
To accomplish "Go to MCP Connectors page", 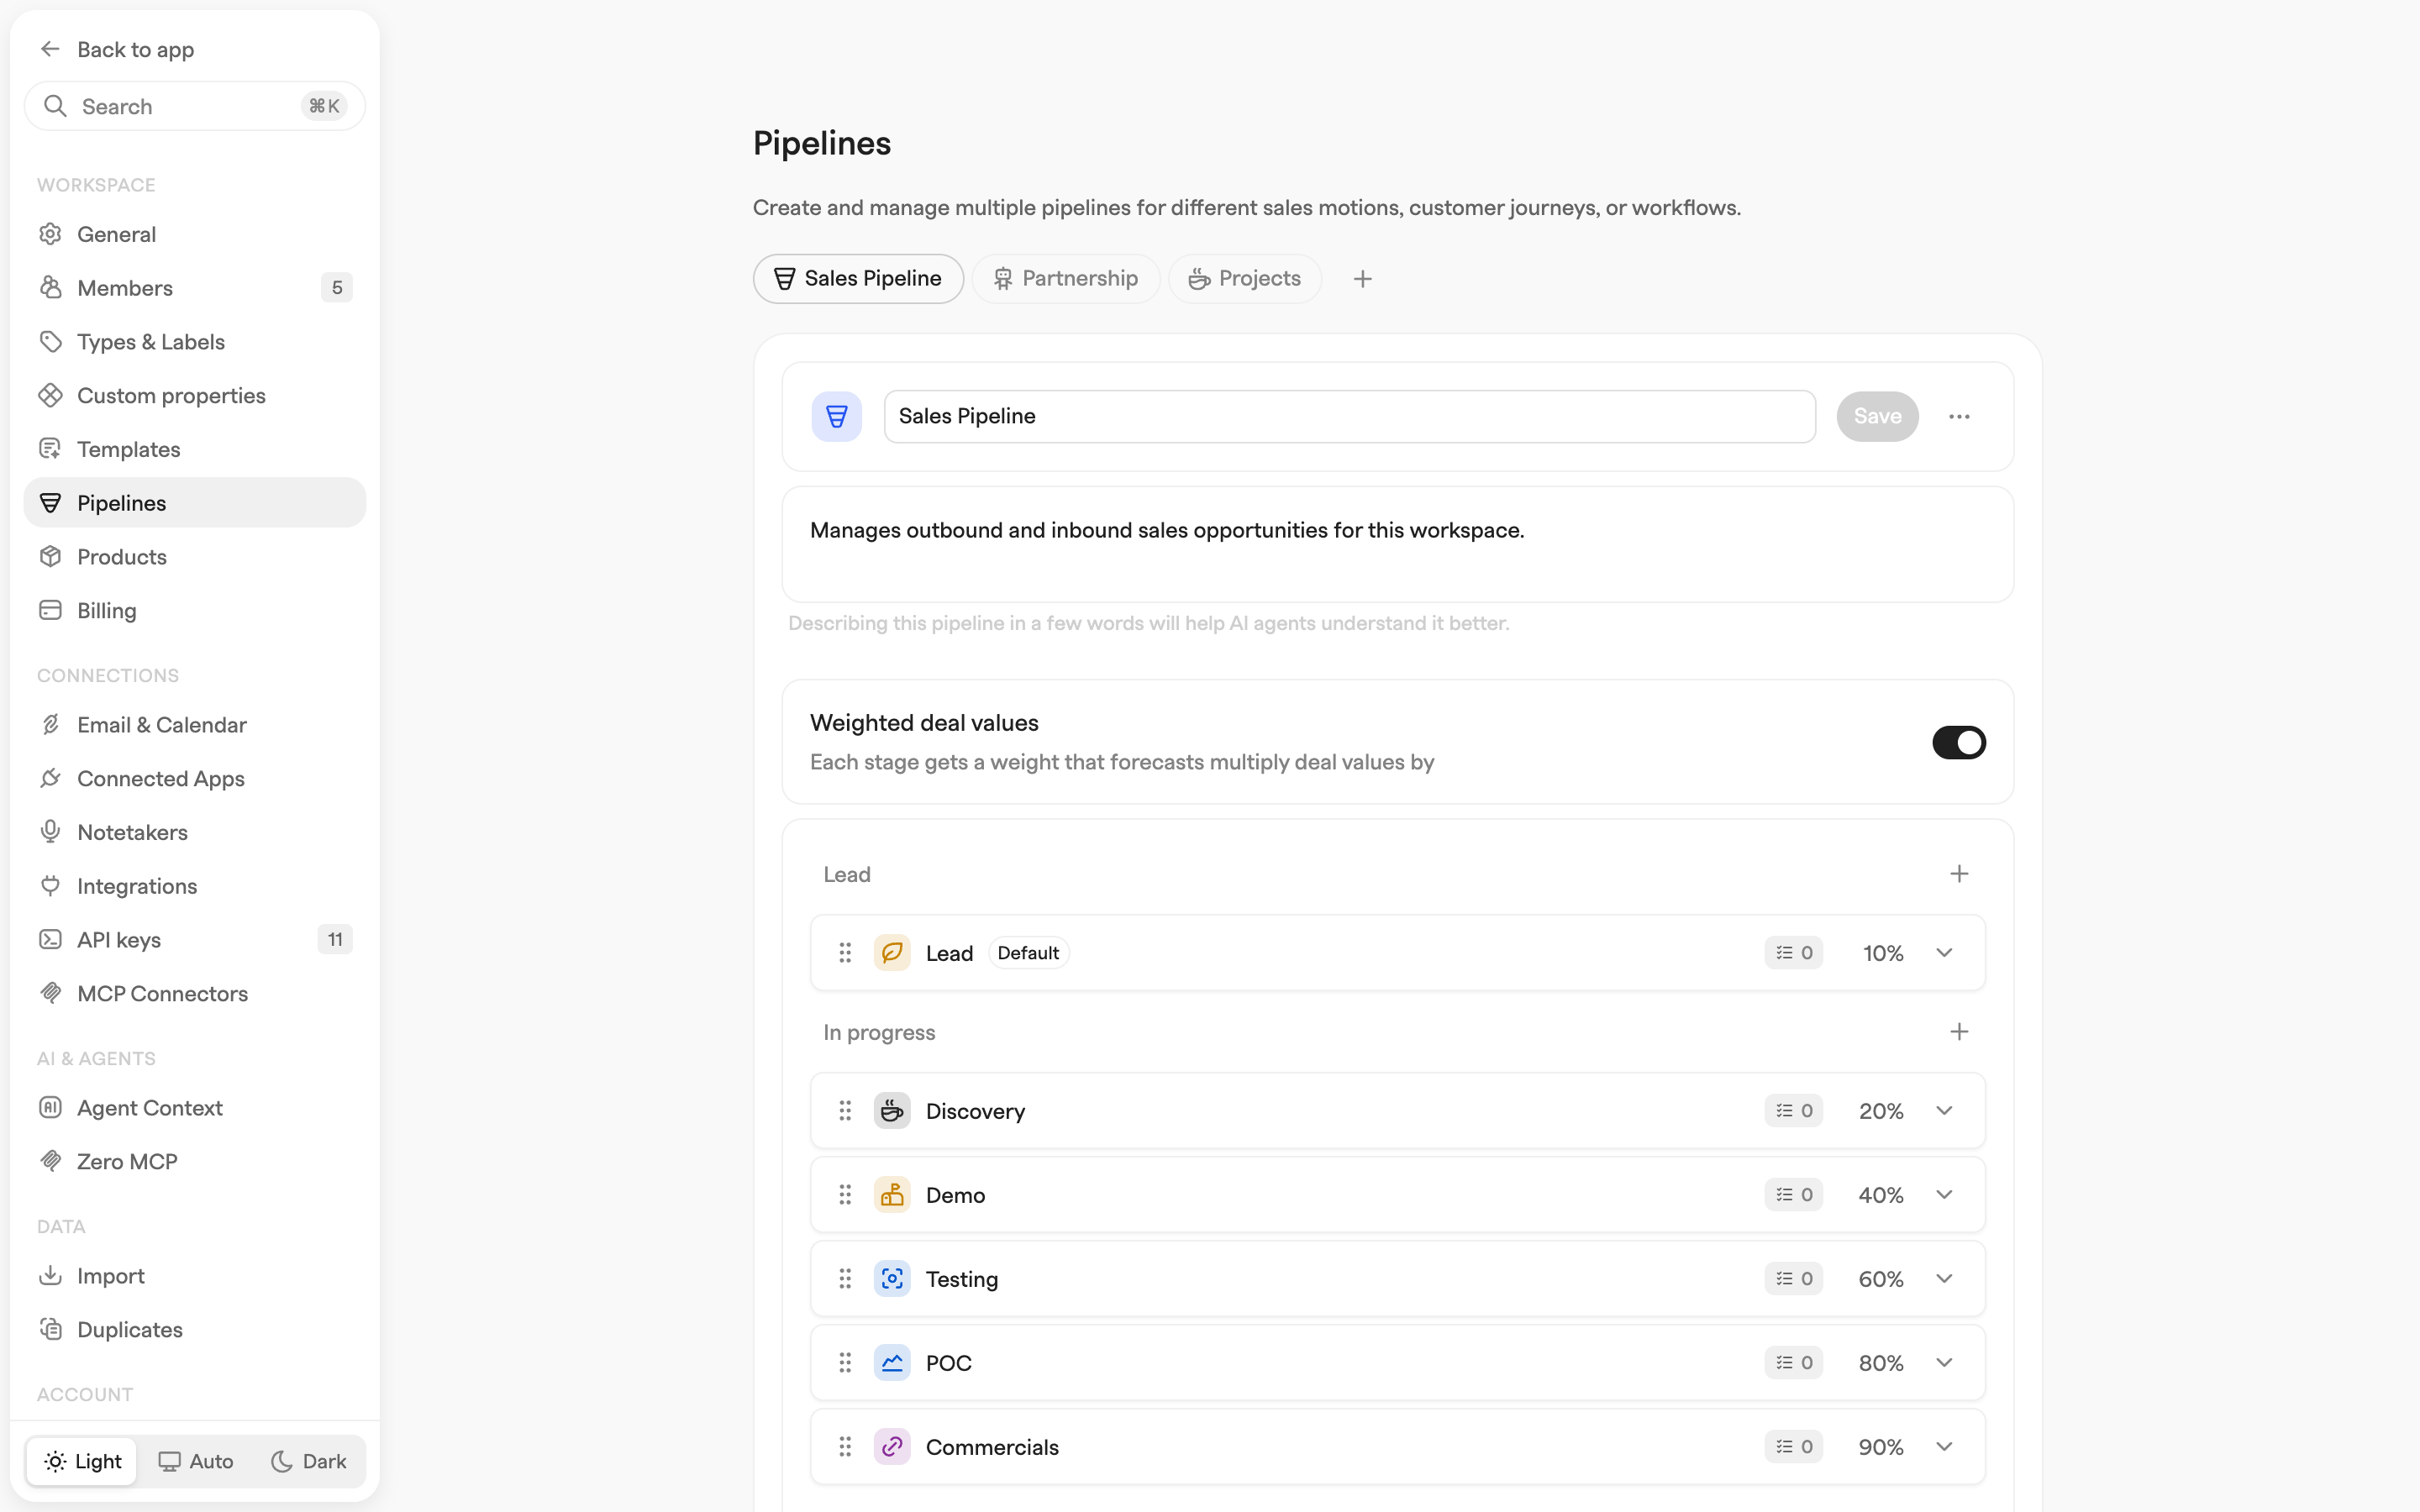I will pyautogui.click(x=195, y=993).
